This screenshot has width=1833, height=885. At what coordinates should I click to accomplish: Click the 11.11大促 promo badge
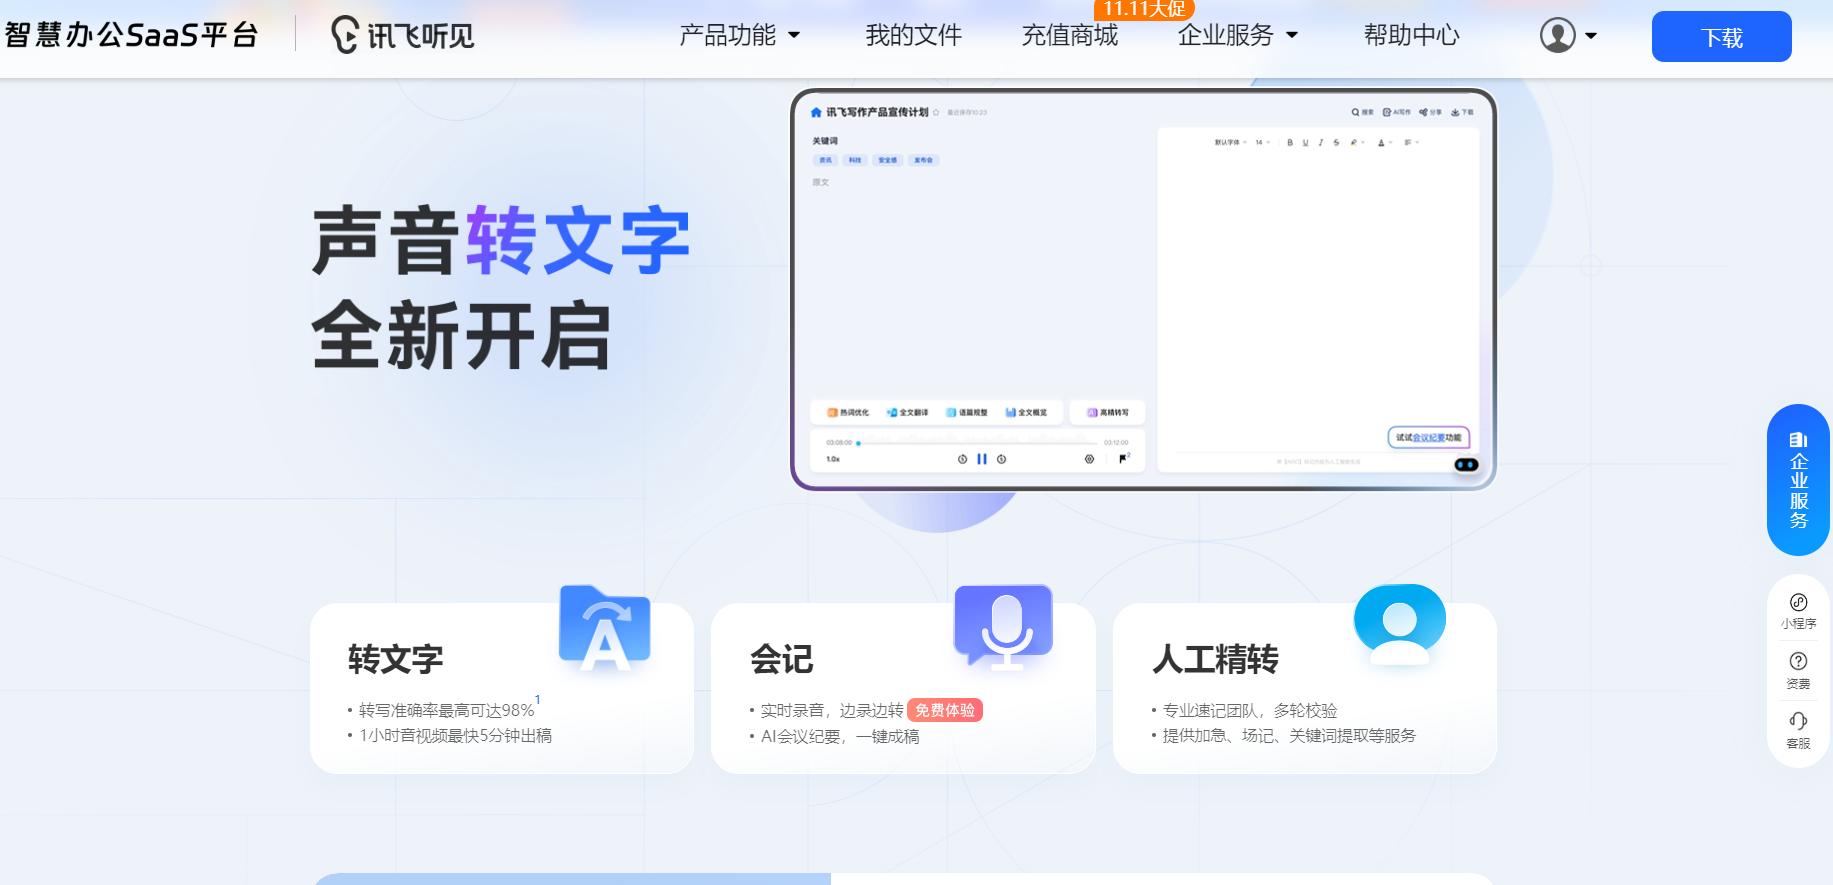pos(1144,9)
